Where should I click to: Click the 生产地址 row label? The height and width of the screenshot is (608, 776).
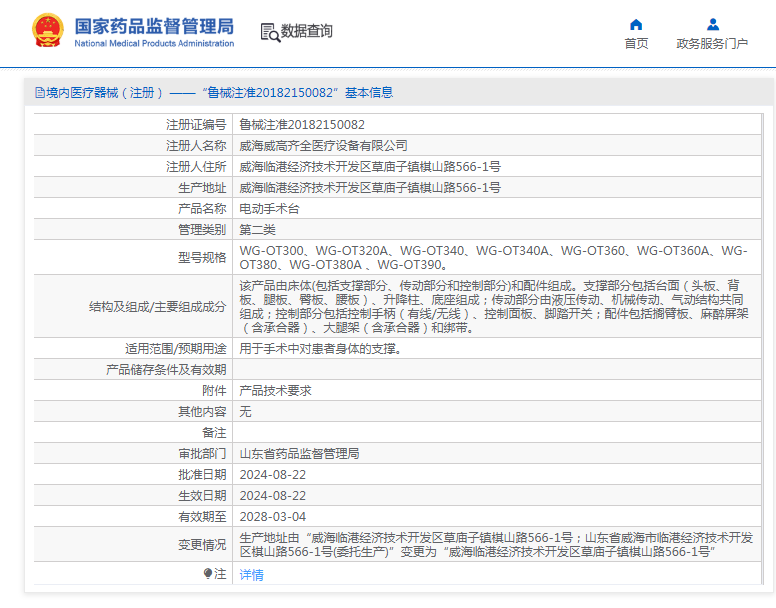coord(202,187)
